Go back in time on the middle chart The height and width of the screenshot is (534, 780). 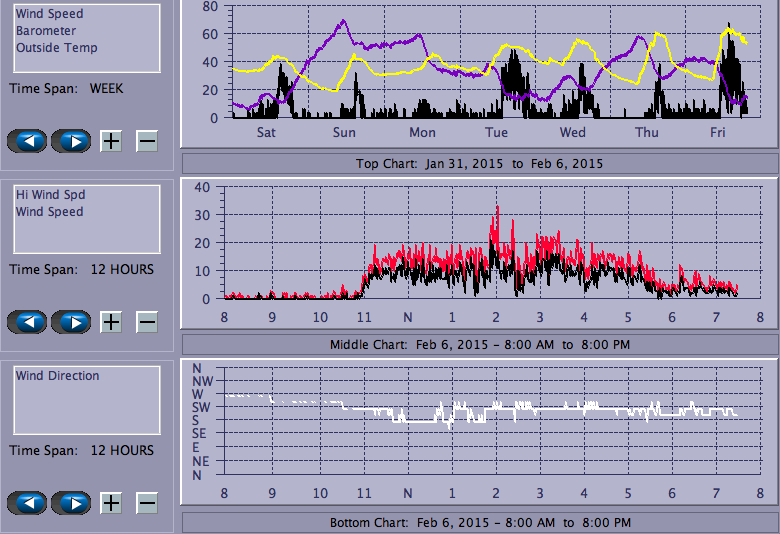28,322
